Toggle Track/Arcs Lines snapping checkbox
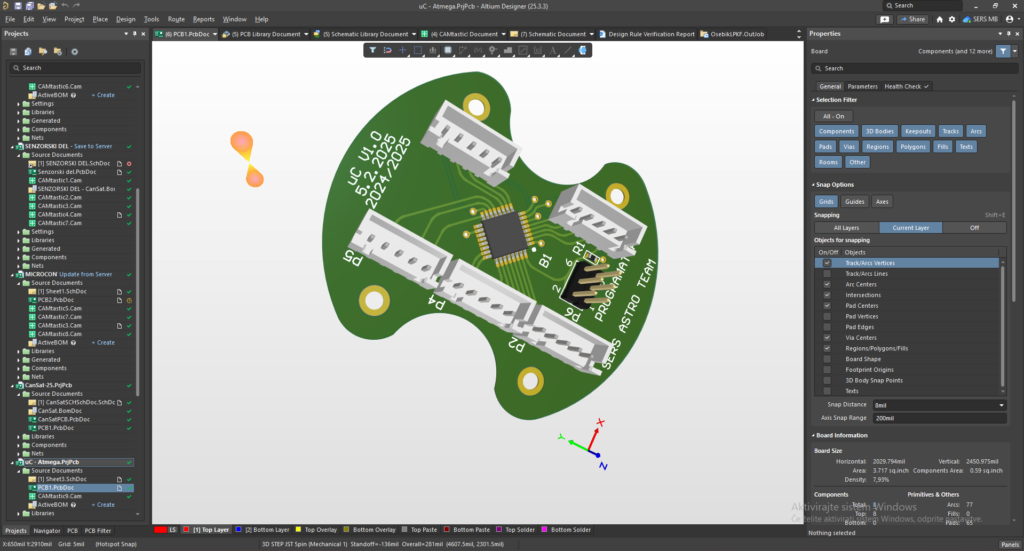The image size is (1024, 551). point(826,273)
